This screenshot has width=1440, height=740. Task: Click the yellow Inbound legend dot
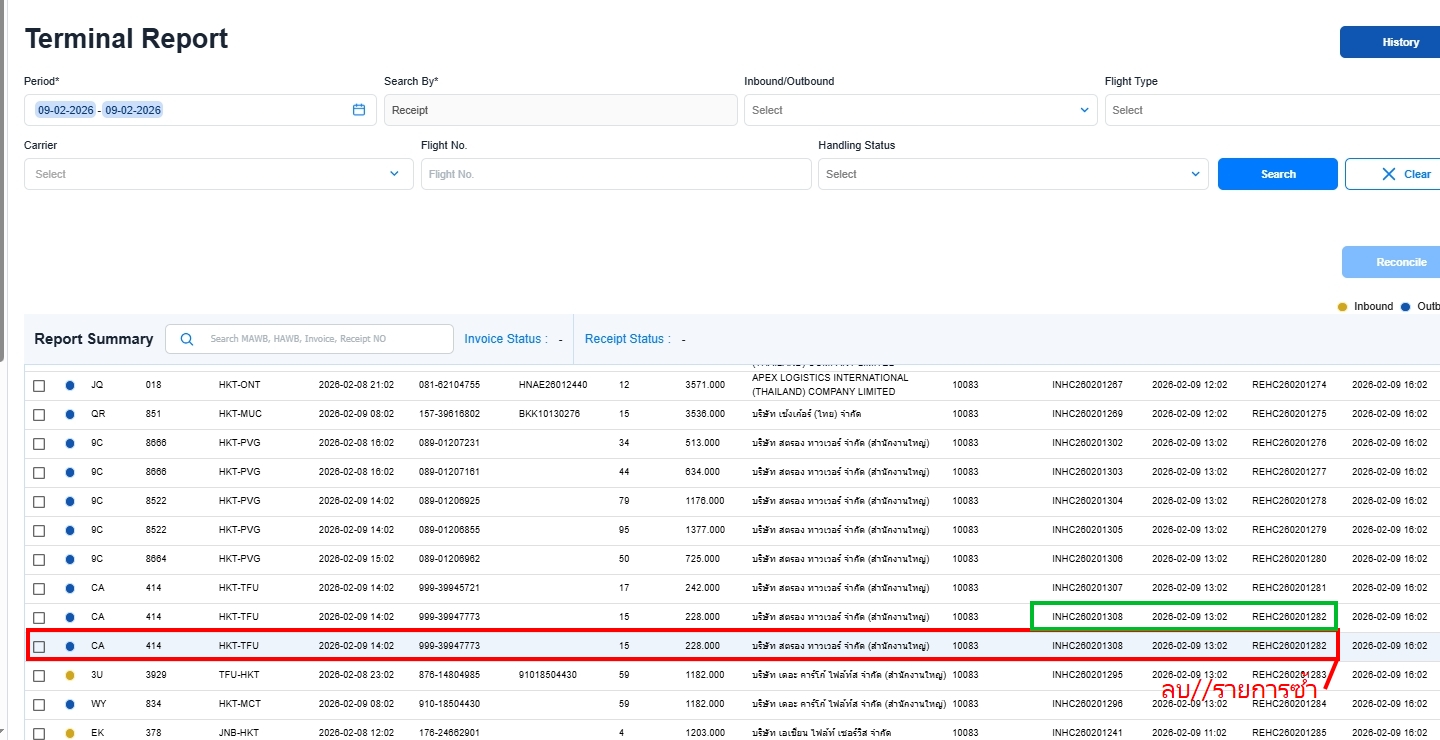click(1342, 307)
